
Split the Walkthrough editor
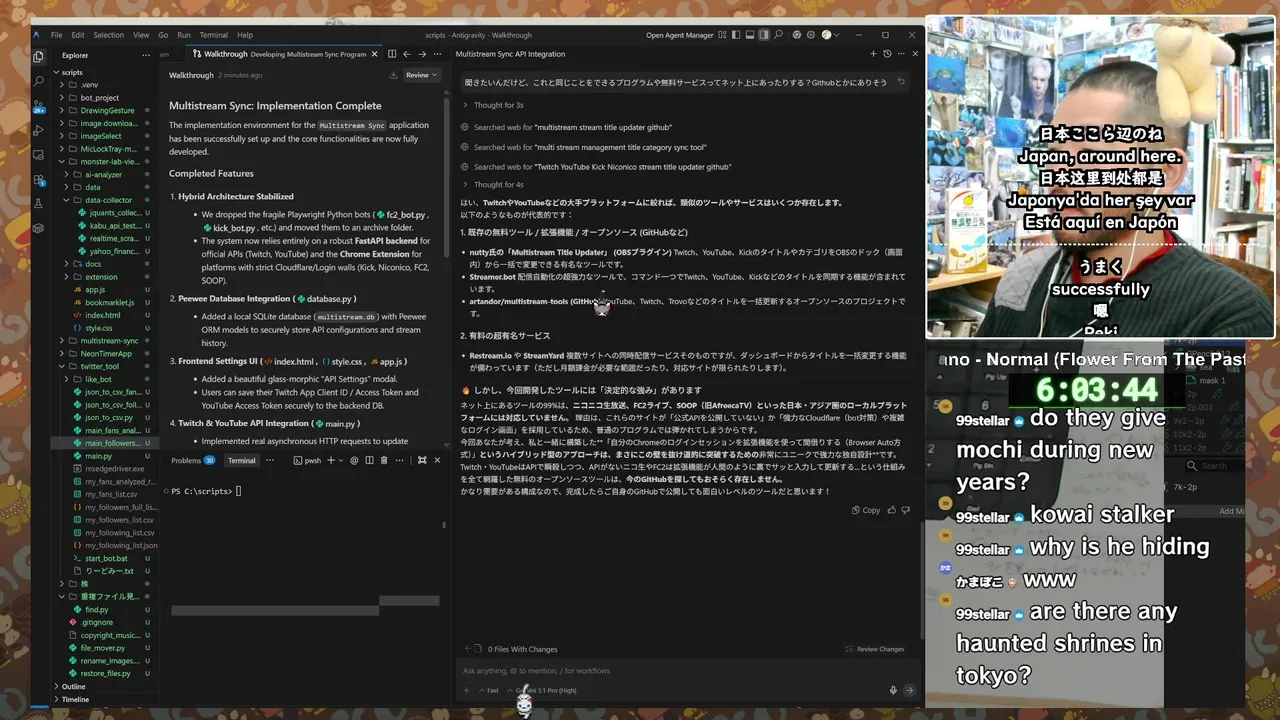[392, 54]
